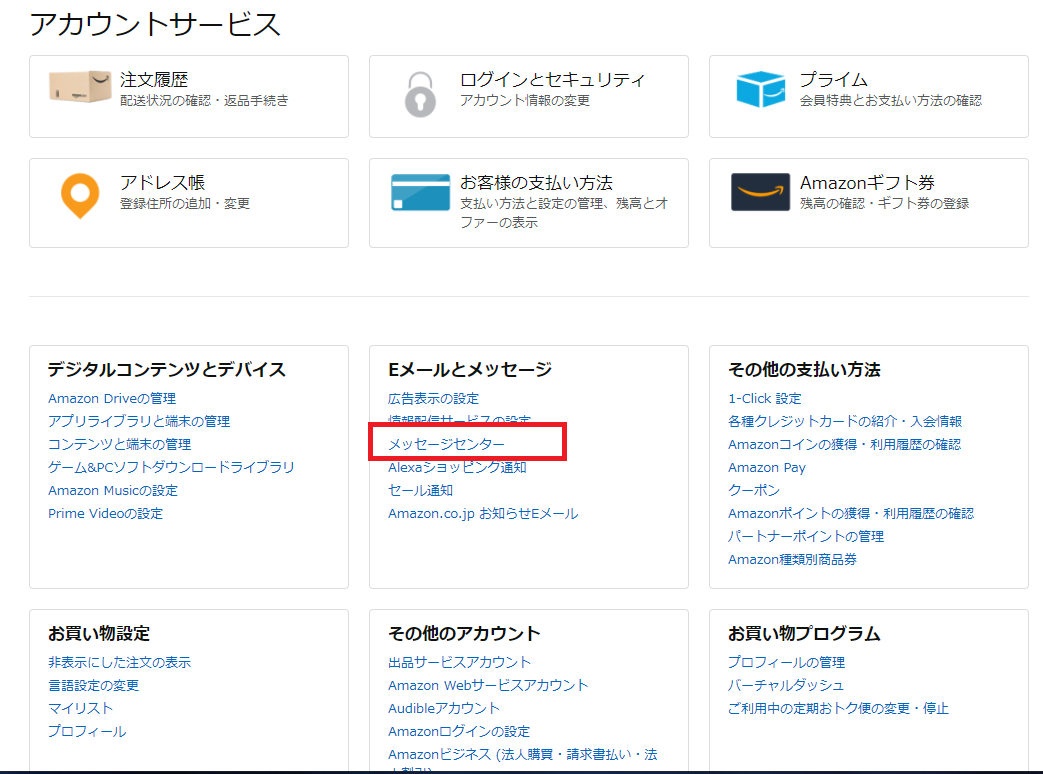Viewport: 1043px width, 774px height.
Task: Open Amazon Webサービスアカウント link
Action: pyautogui.click(x=488, y=686)
